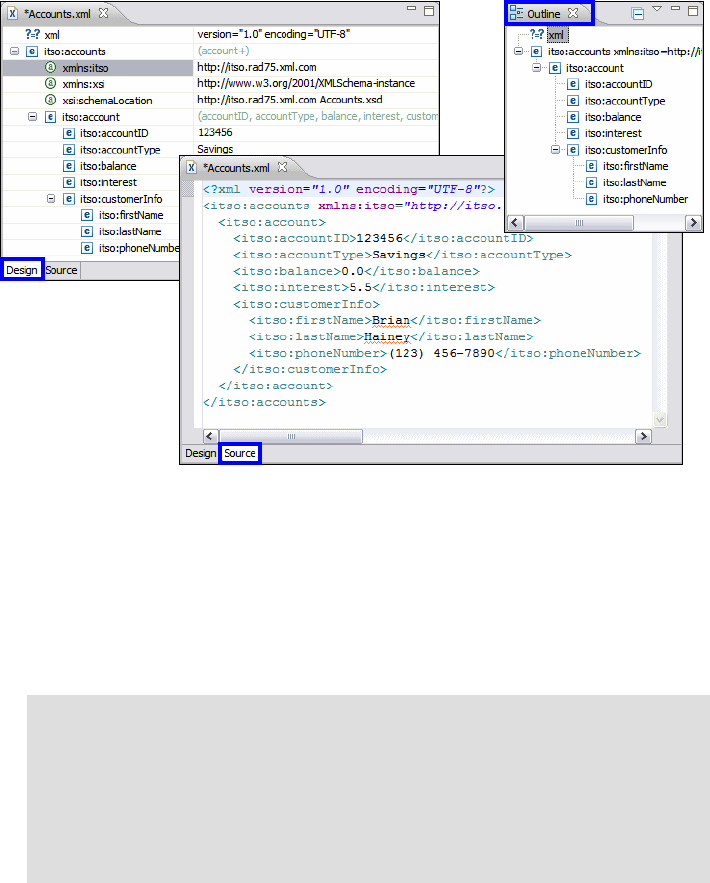710x883 pixels.
Task: Minimize the Outline view
Action: [676, 8]
